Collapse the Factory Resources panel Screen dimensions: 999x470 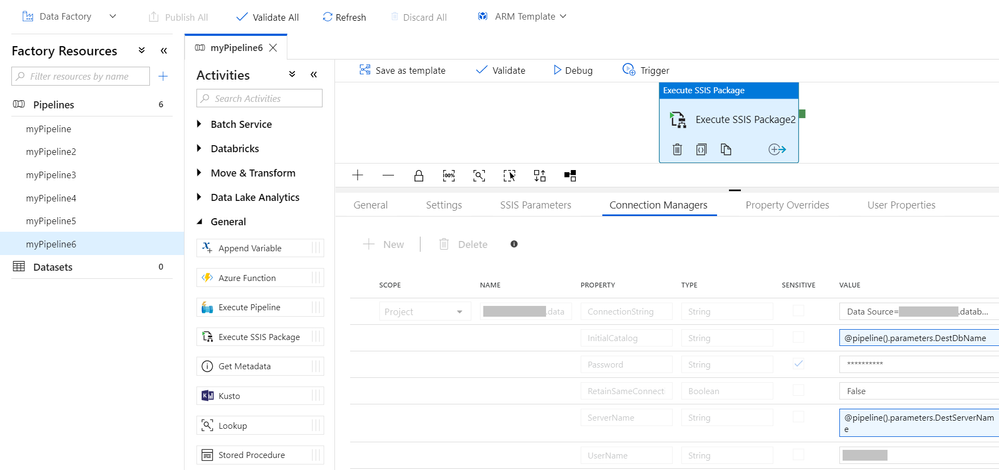164,51
